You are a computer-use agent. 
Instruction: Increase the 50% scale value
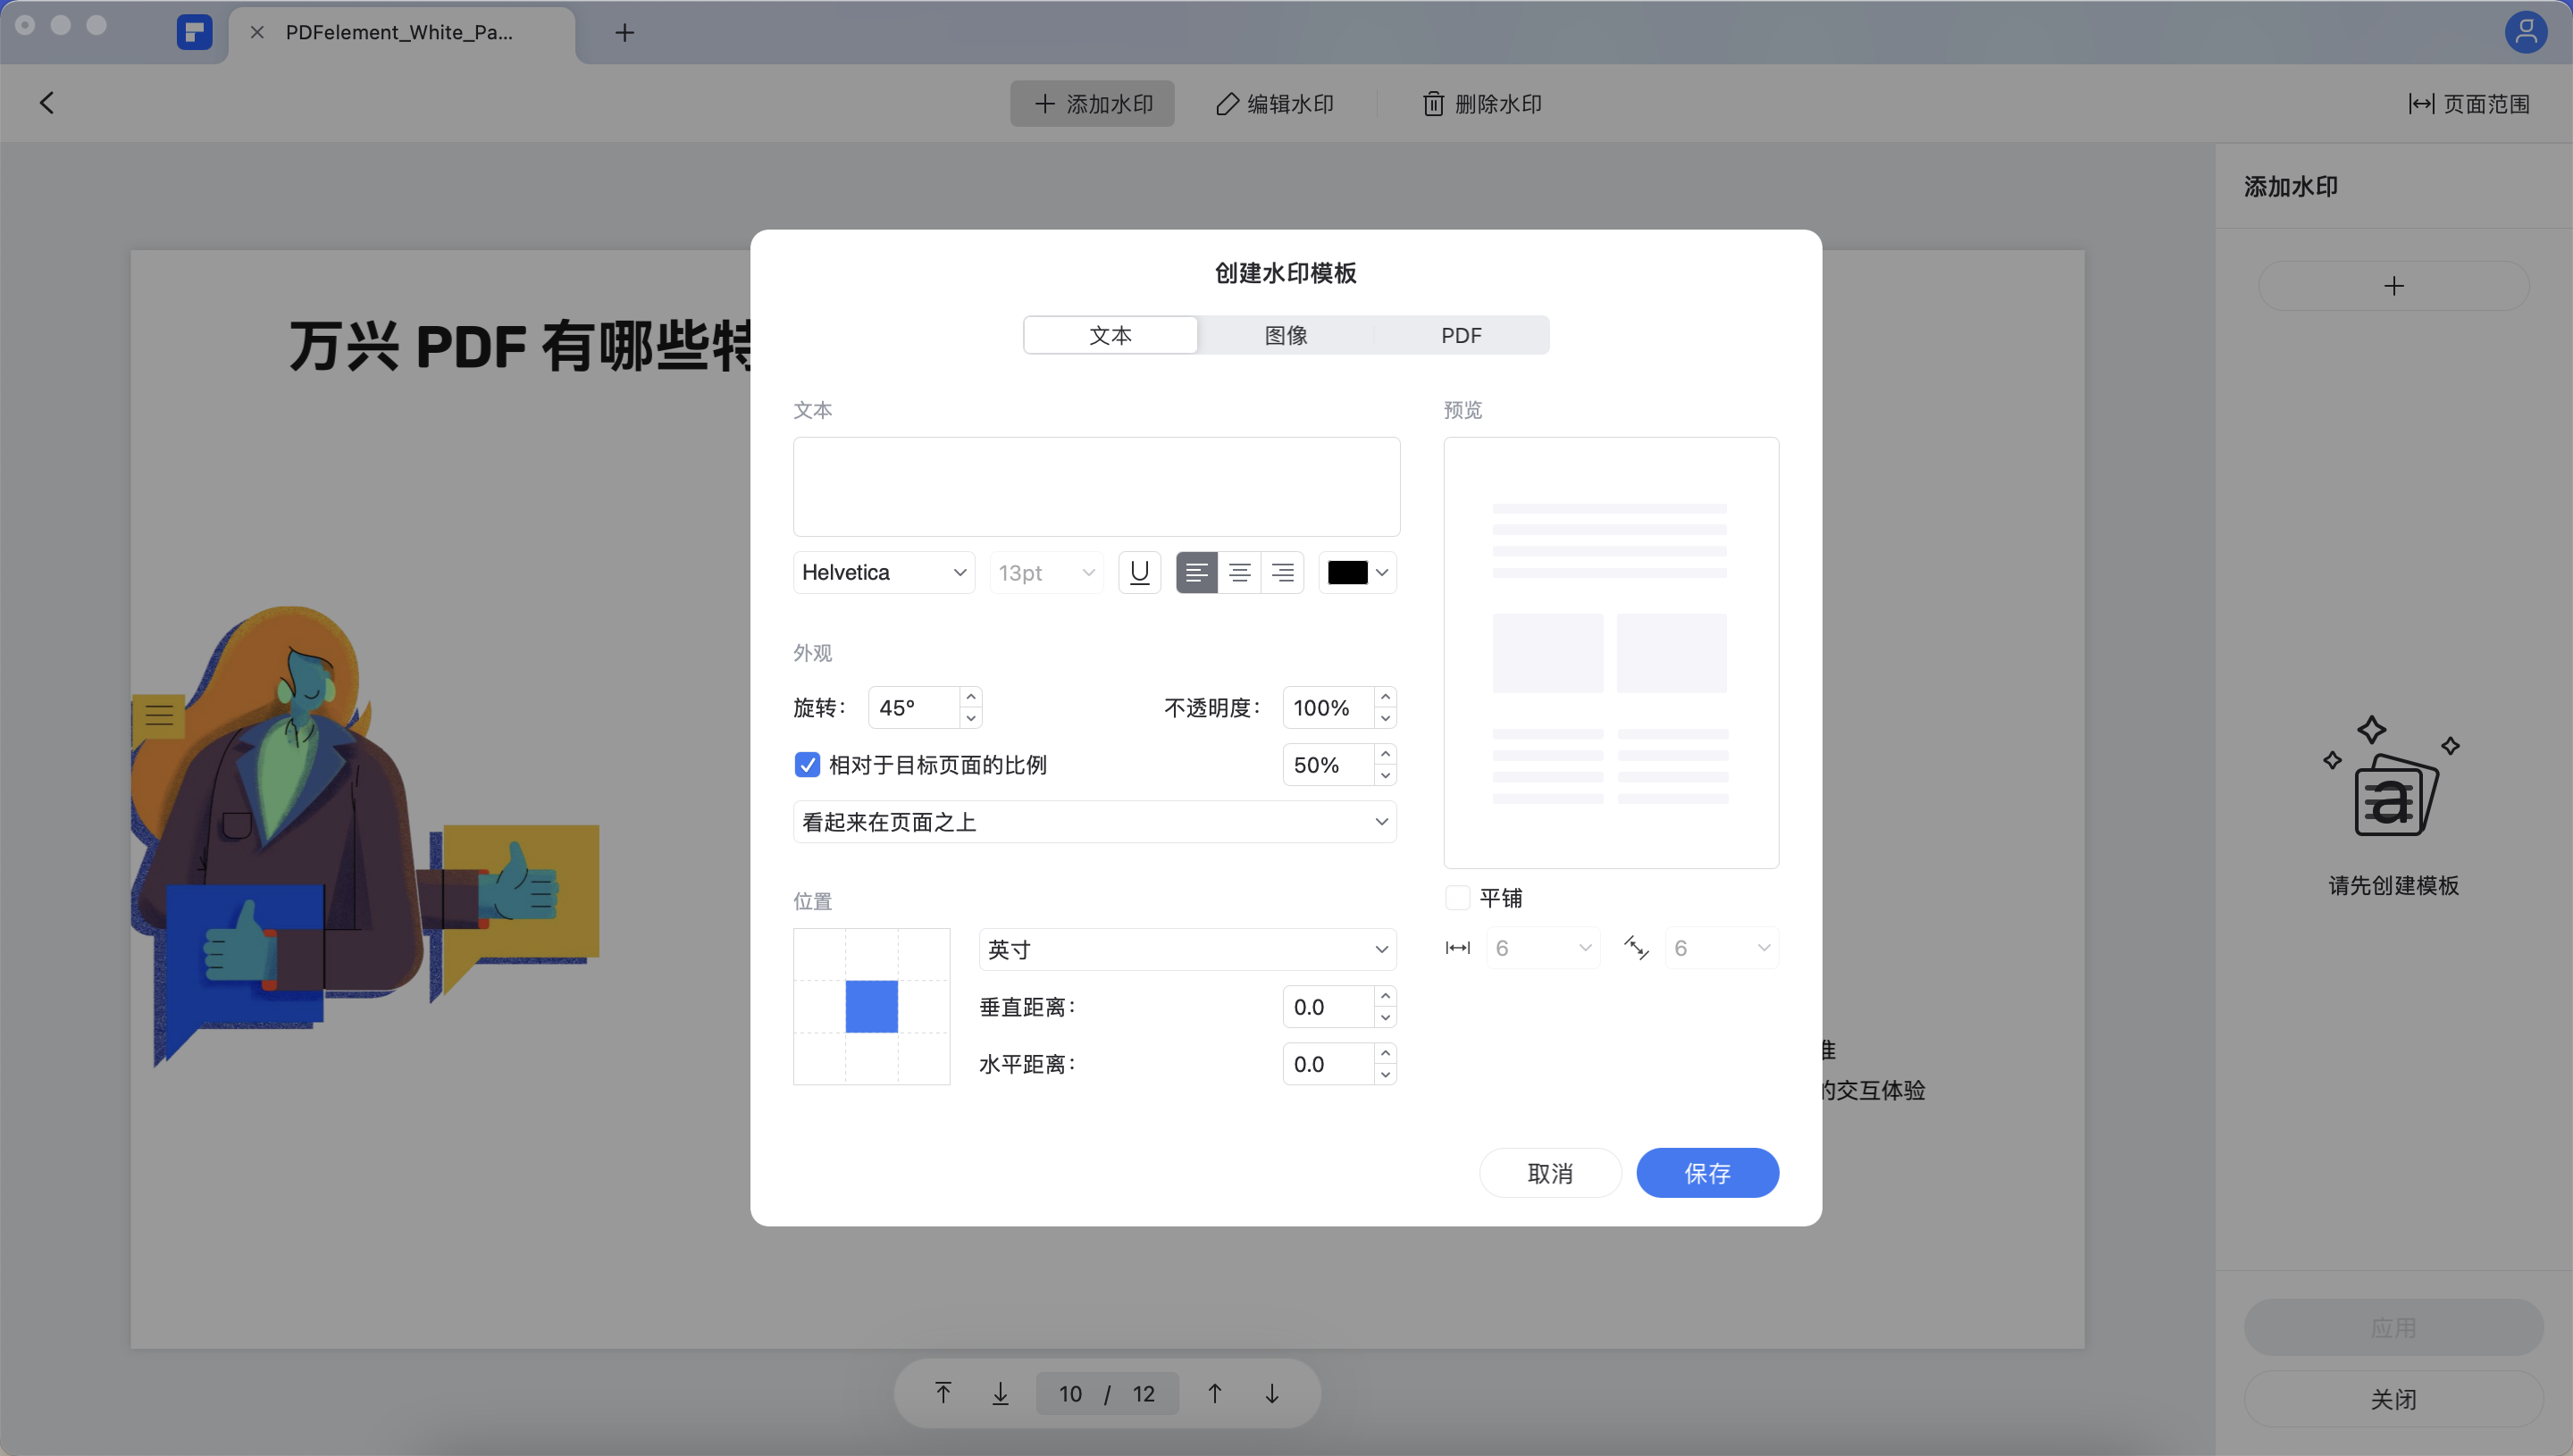click(1385, 754)
